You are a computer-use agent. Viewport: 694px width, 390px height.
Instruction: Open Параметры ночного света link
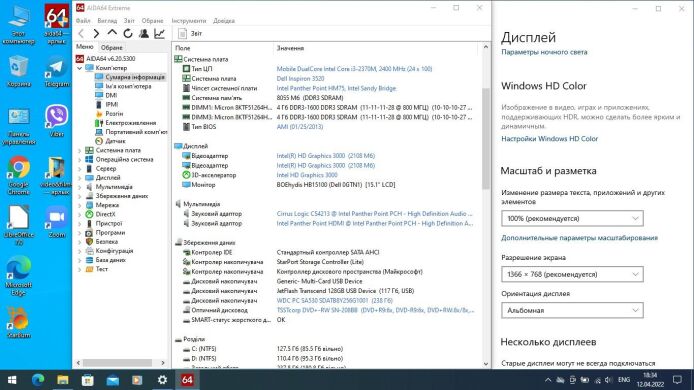[544, 52]
